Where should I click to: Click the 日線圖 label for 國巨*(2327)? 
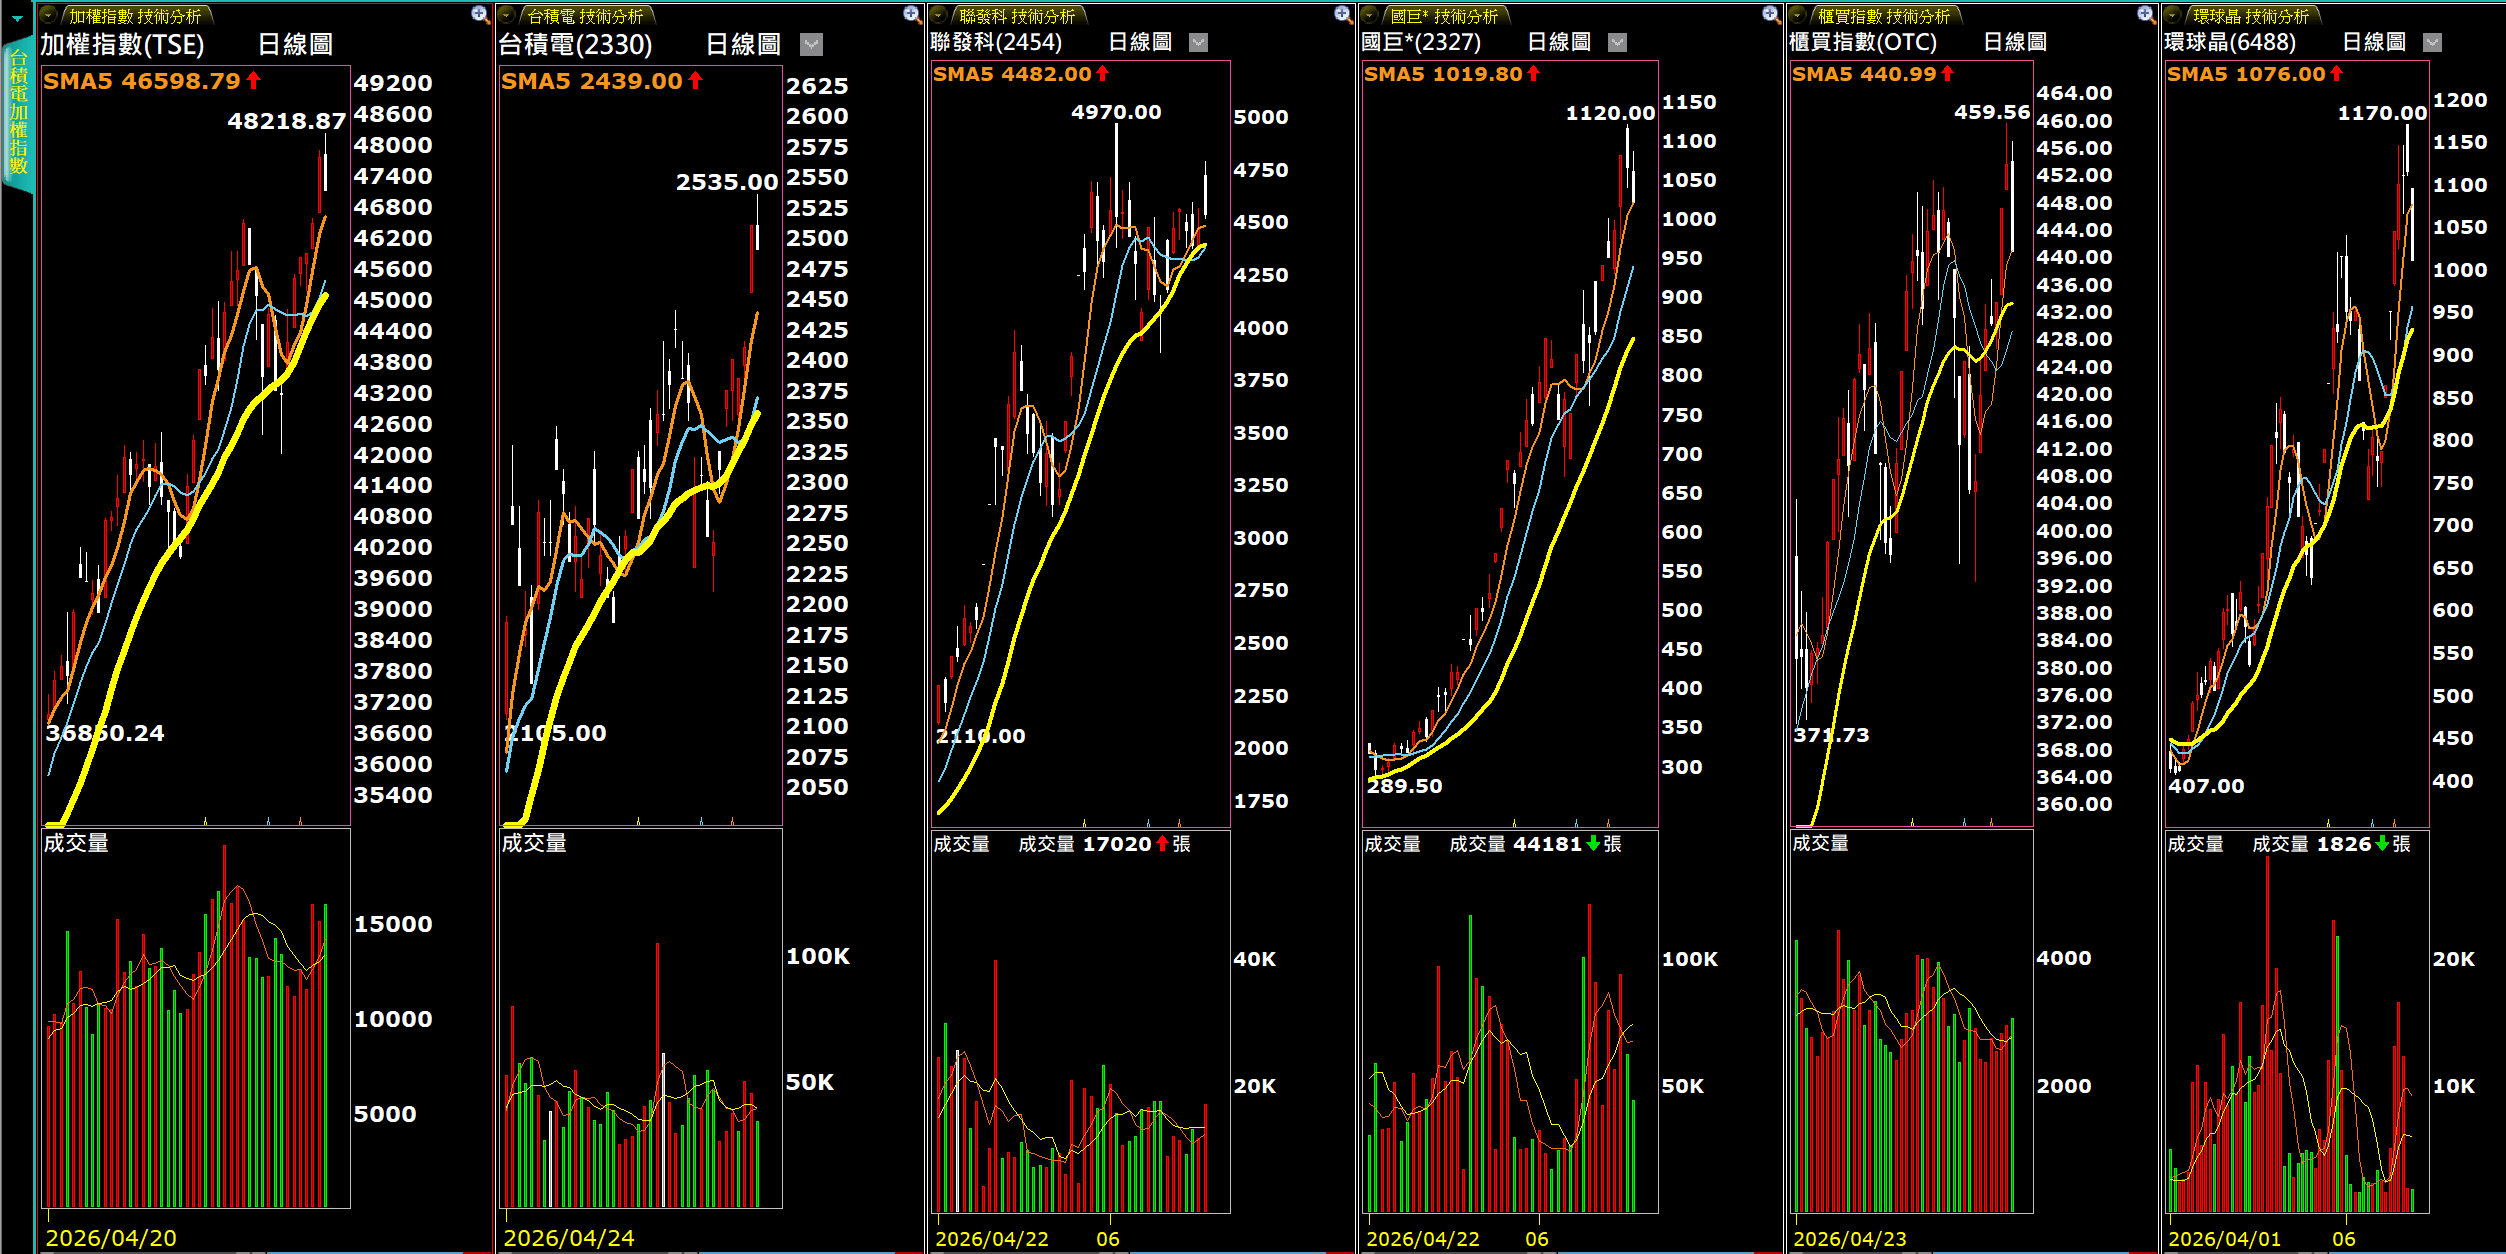[x=1559, y=42]
